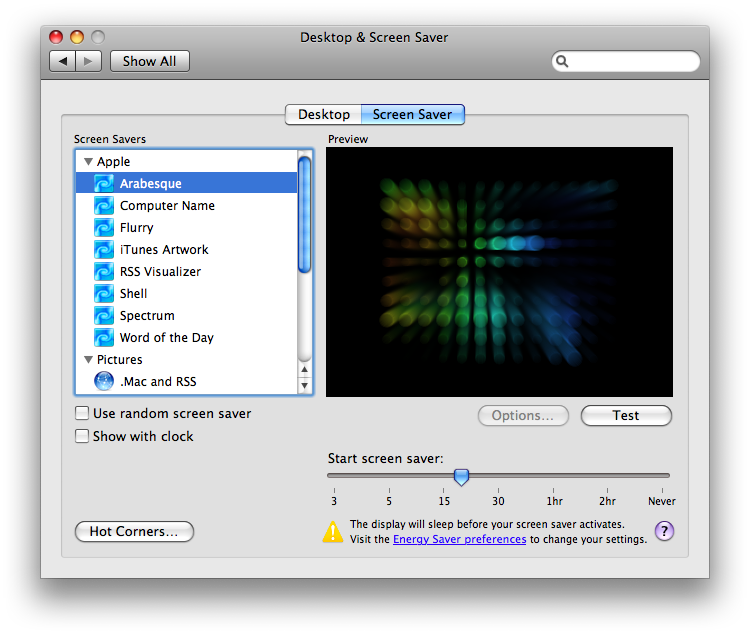The width and height of the screenshot is (750, 634).
Task: Click the yellow minimize window button
Action: [77, 37]
